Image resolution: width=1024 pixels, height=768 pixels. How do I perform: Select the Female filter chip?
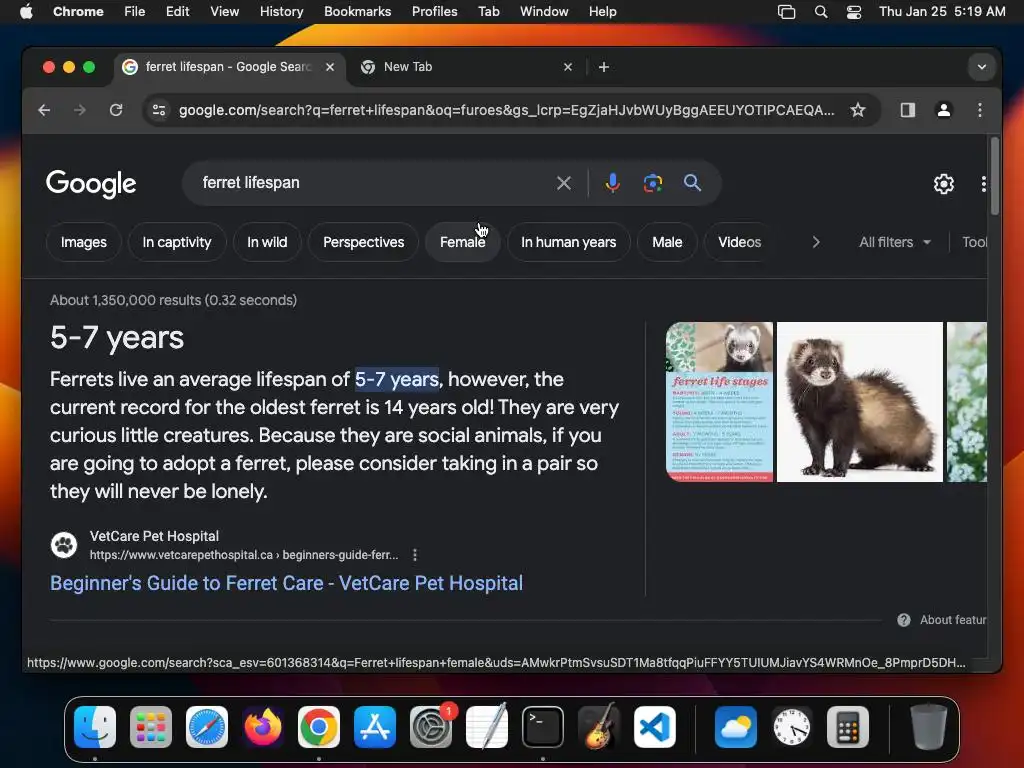point(462,242)
